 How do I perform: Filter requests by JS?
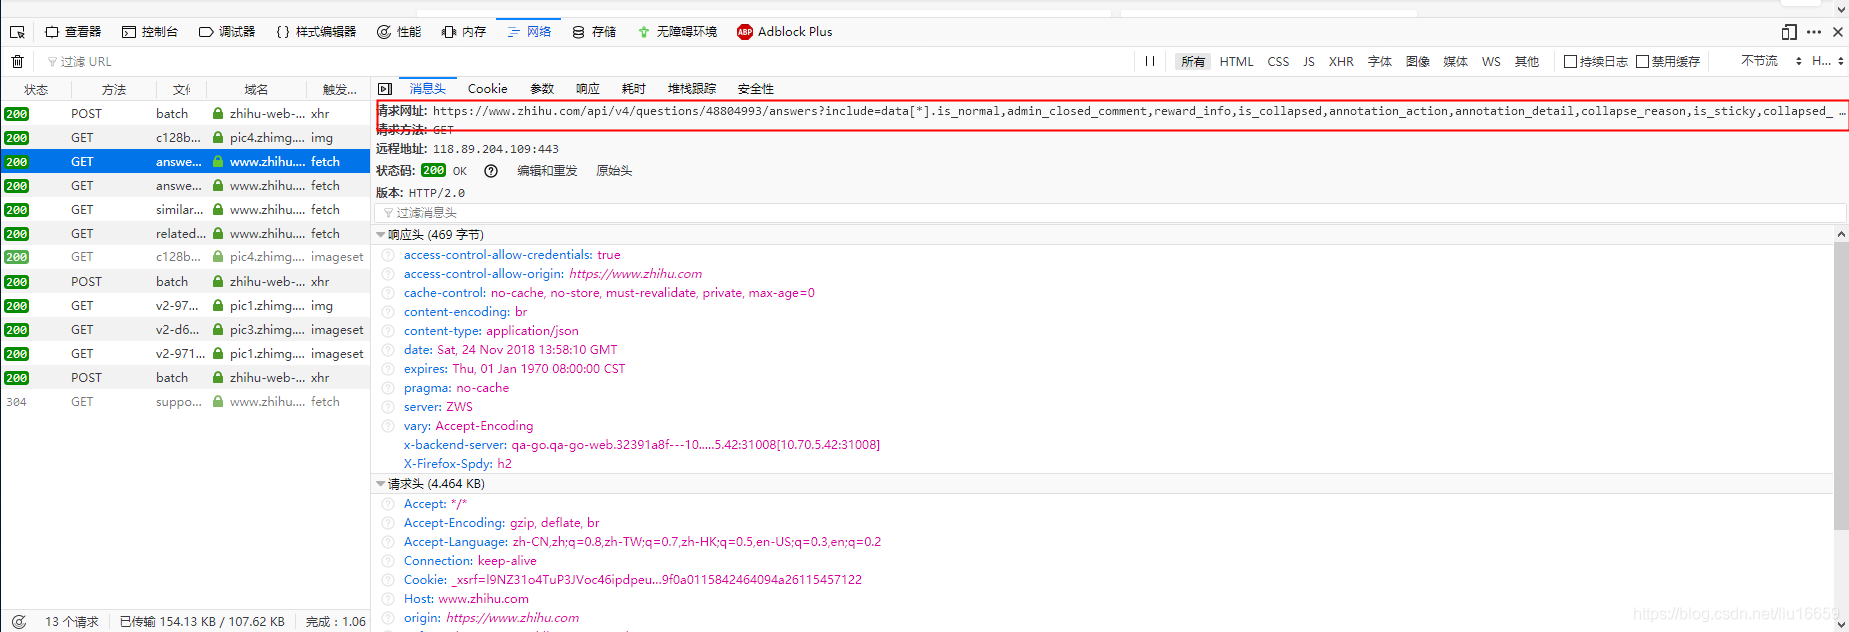(x=1309, y=61)
